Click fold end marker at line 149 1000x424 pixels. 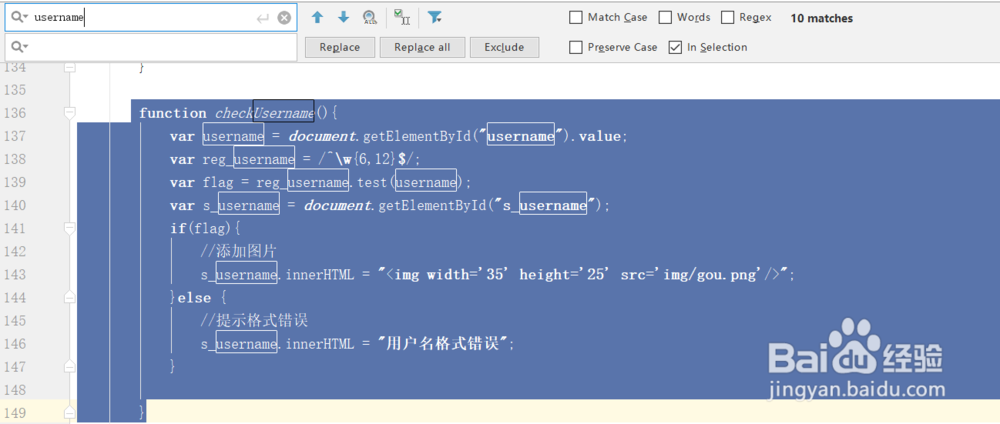pos(70,413)
